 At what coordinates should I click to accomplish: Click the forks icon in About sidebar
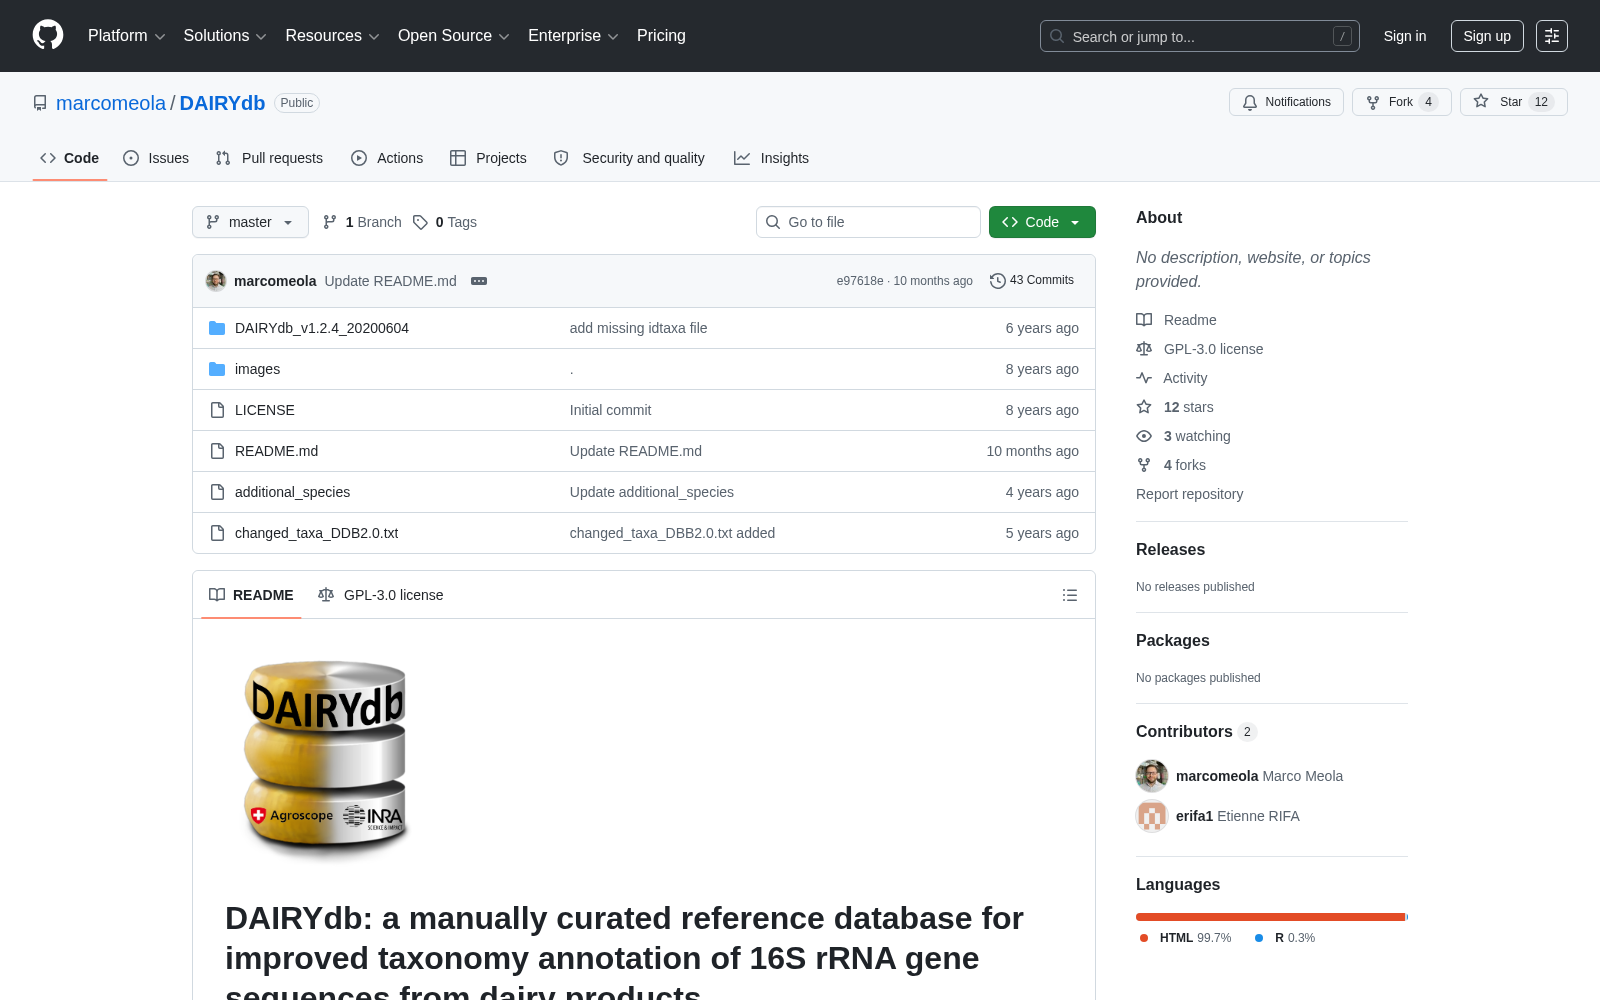1144,465
